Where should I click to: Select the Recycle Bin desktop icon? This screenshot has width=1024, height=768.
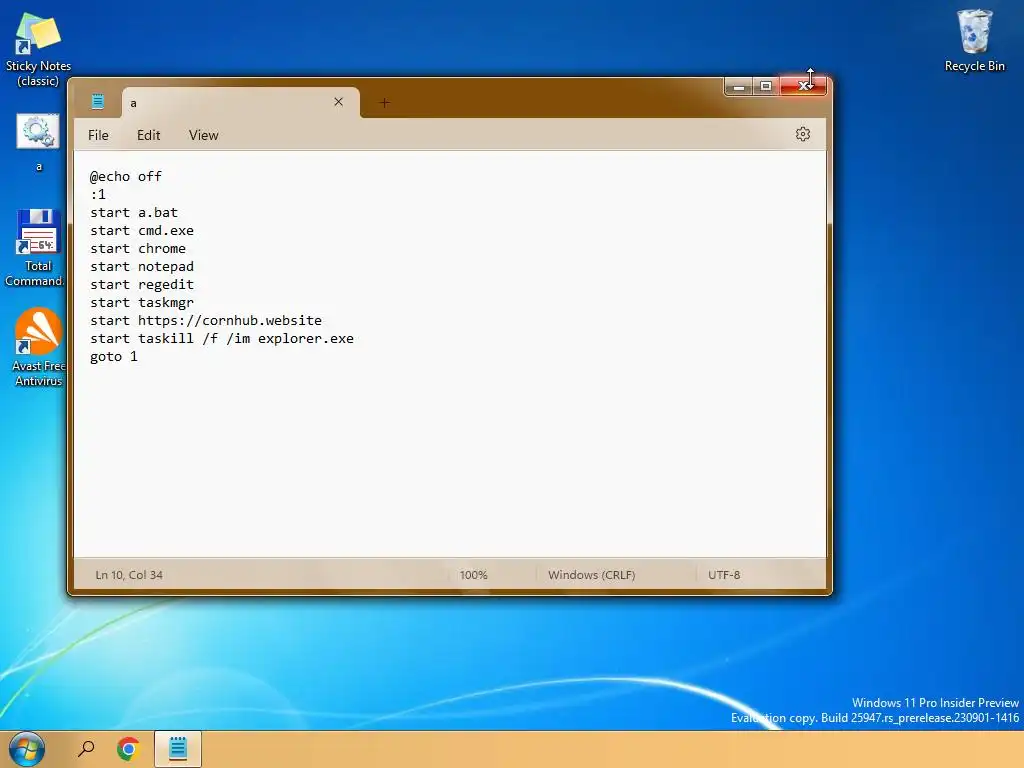tap(974, 40)
